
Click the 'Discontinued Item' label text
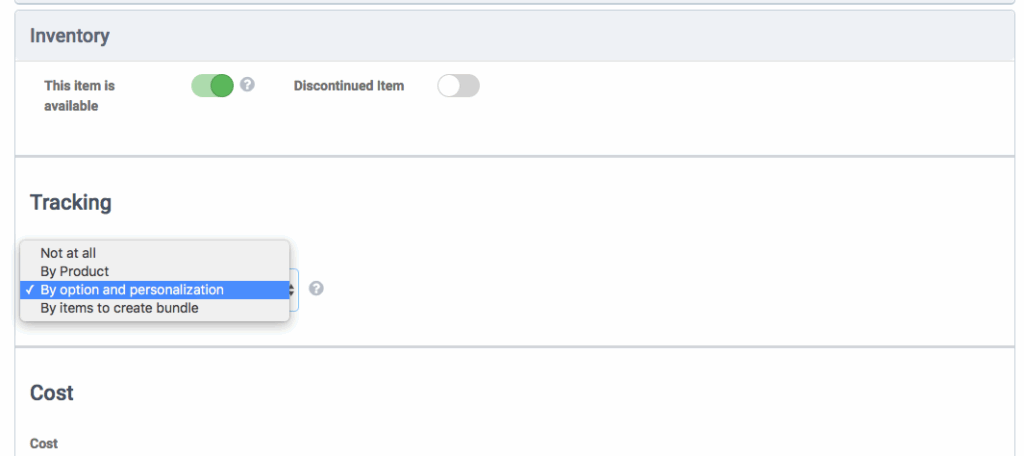click(349, 86)
